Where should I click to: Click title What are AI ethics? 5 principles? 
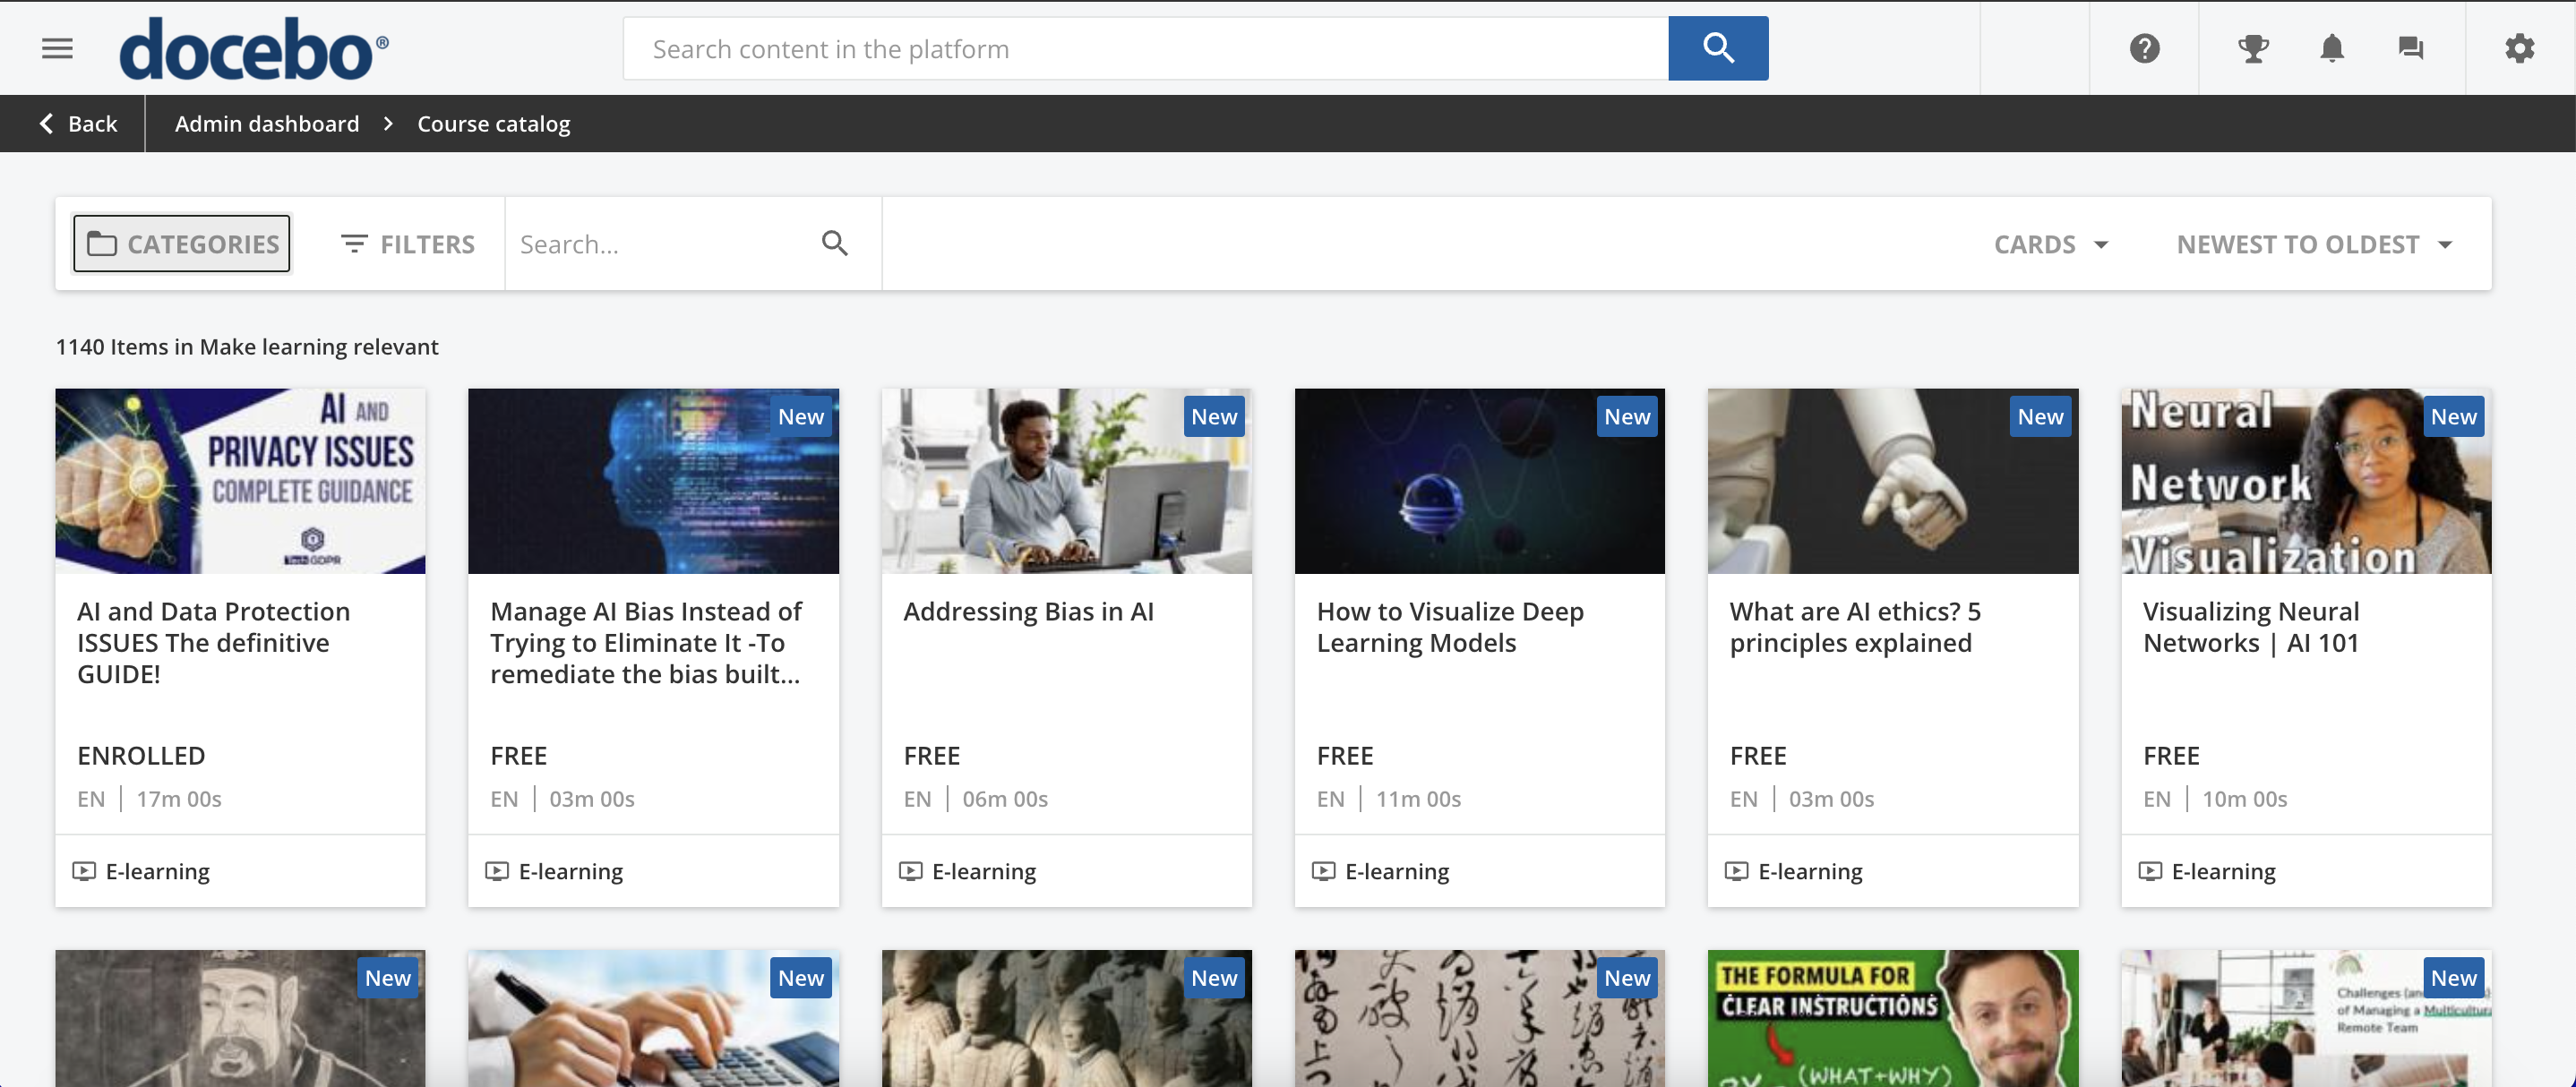[x=1855, y=627]
